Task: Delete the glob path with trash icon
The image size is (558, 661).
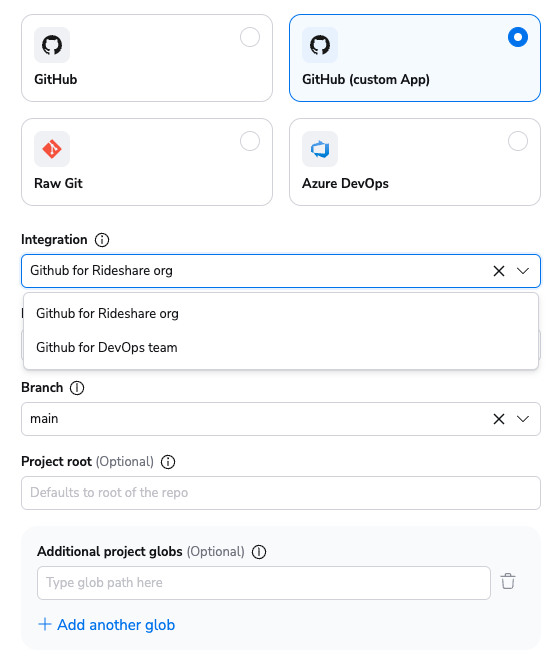Action: [x=508, y=581]
